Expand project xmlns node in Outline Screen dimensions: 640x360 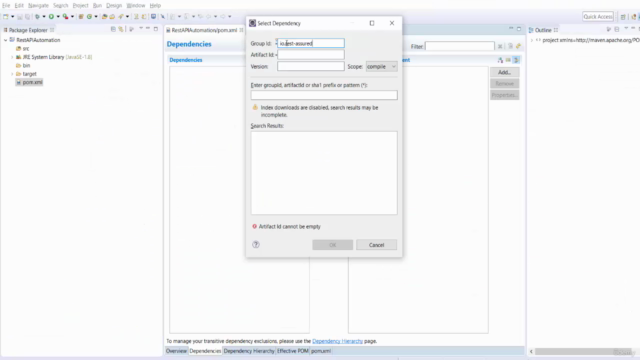(532, 40)
